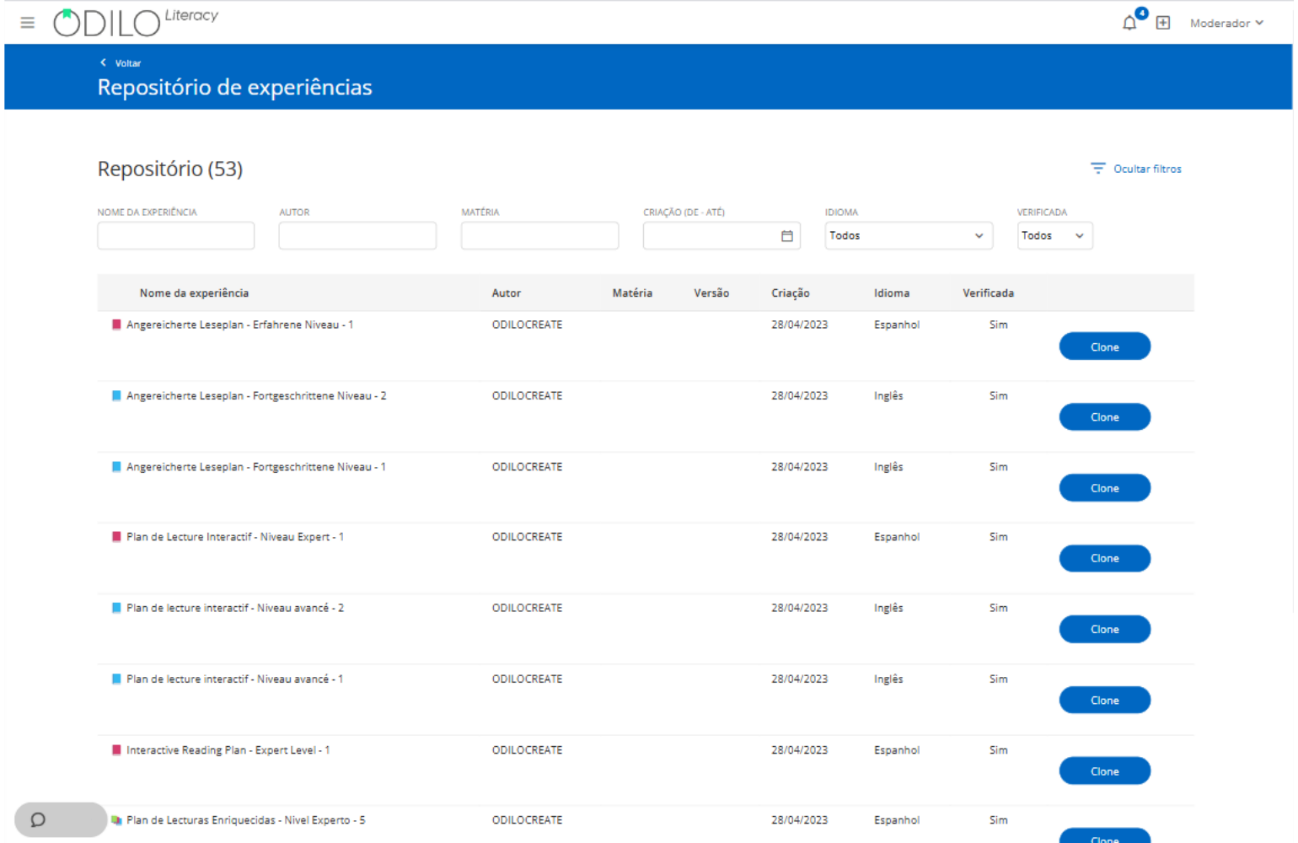This screenshot has width=1298, height=843.
Task: Click the Criação column header
Action: tap(790, 293)
